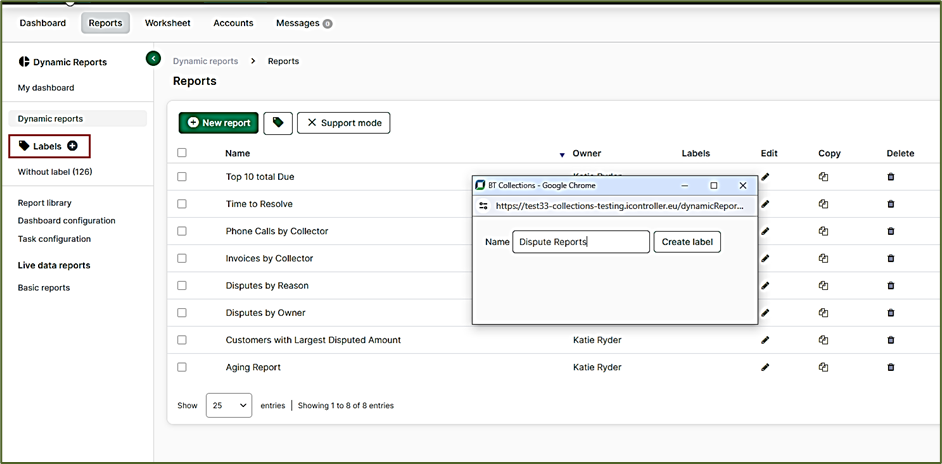
Task: Open Basic reports under Live data
Action: click(x=44, y=287)
